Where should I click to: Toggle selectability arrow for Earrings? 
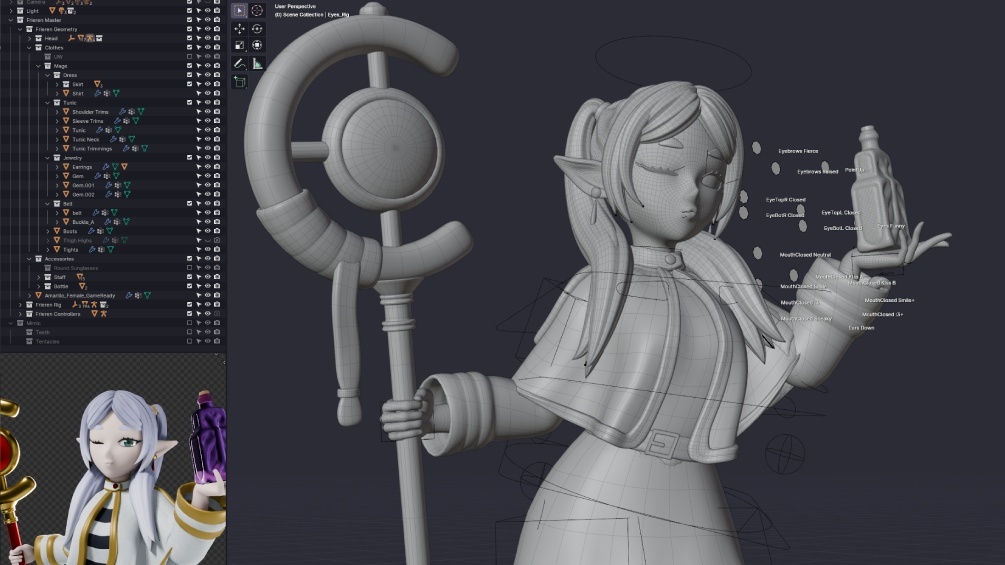199,167
